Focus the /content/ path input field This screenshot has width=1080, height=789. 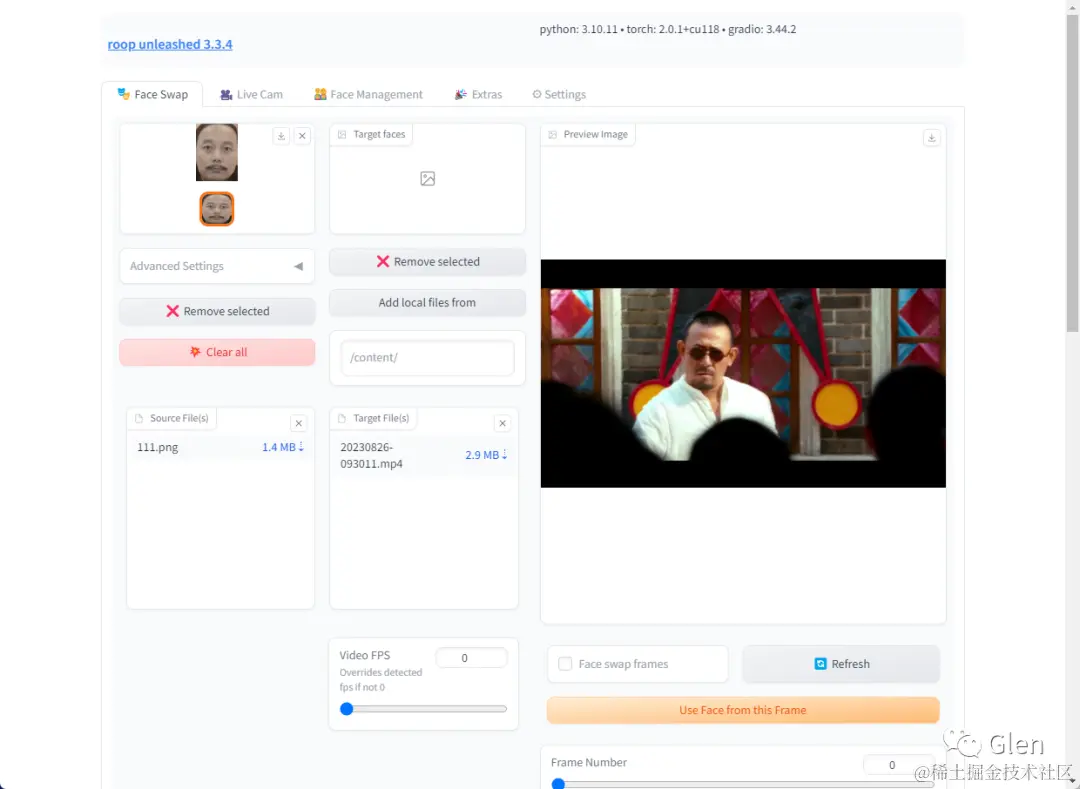pos(427,357)
